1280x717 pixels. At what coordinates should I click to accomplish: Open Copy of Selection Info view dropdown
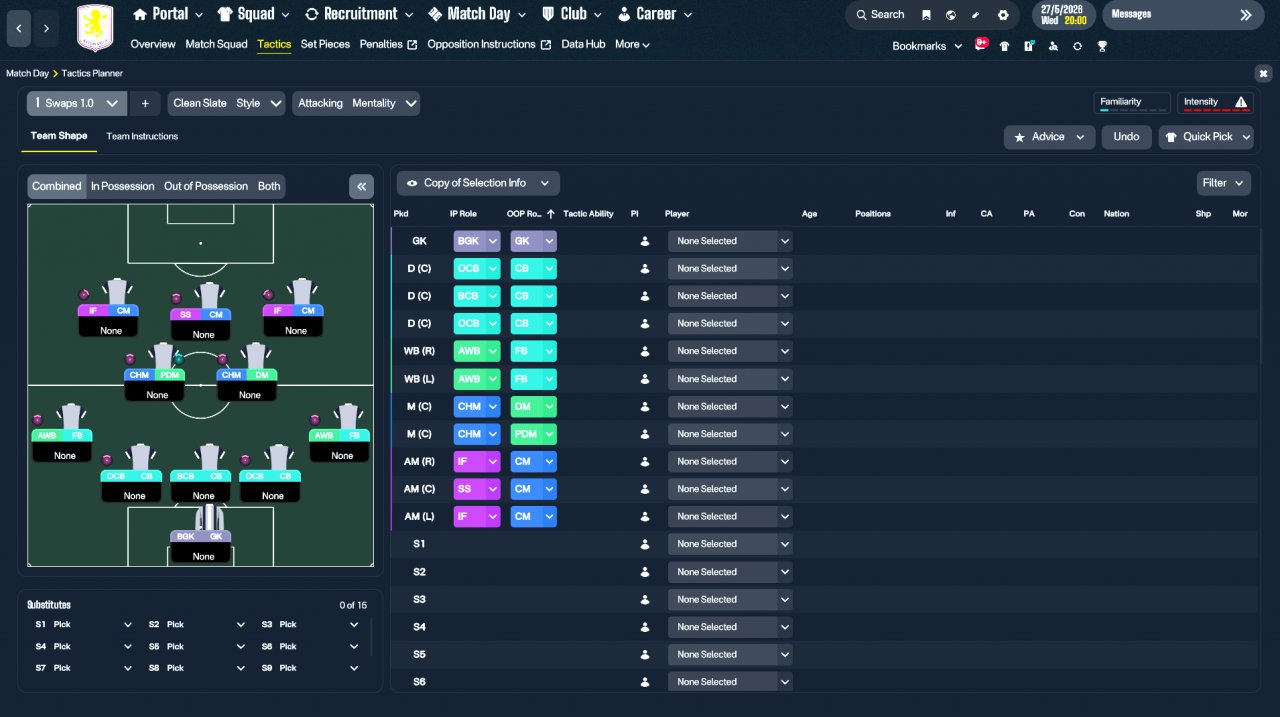point(478,183)
